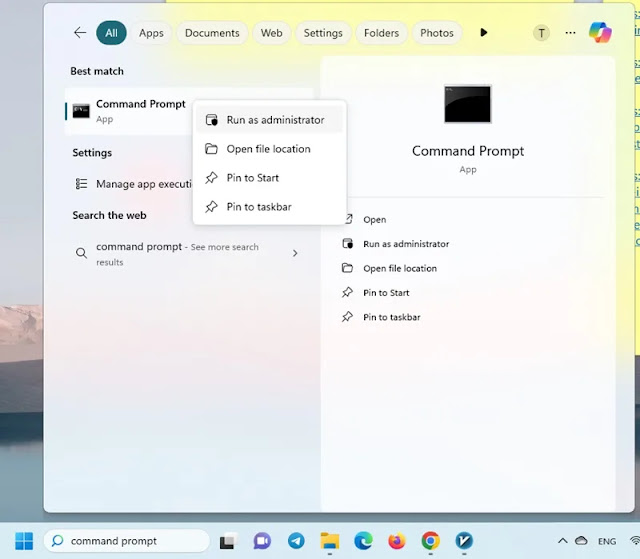
Task: Open Telegram from the taskbar
Action: pos(296,541)
